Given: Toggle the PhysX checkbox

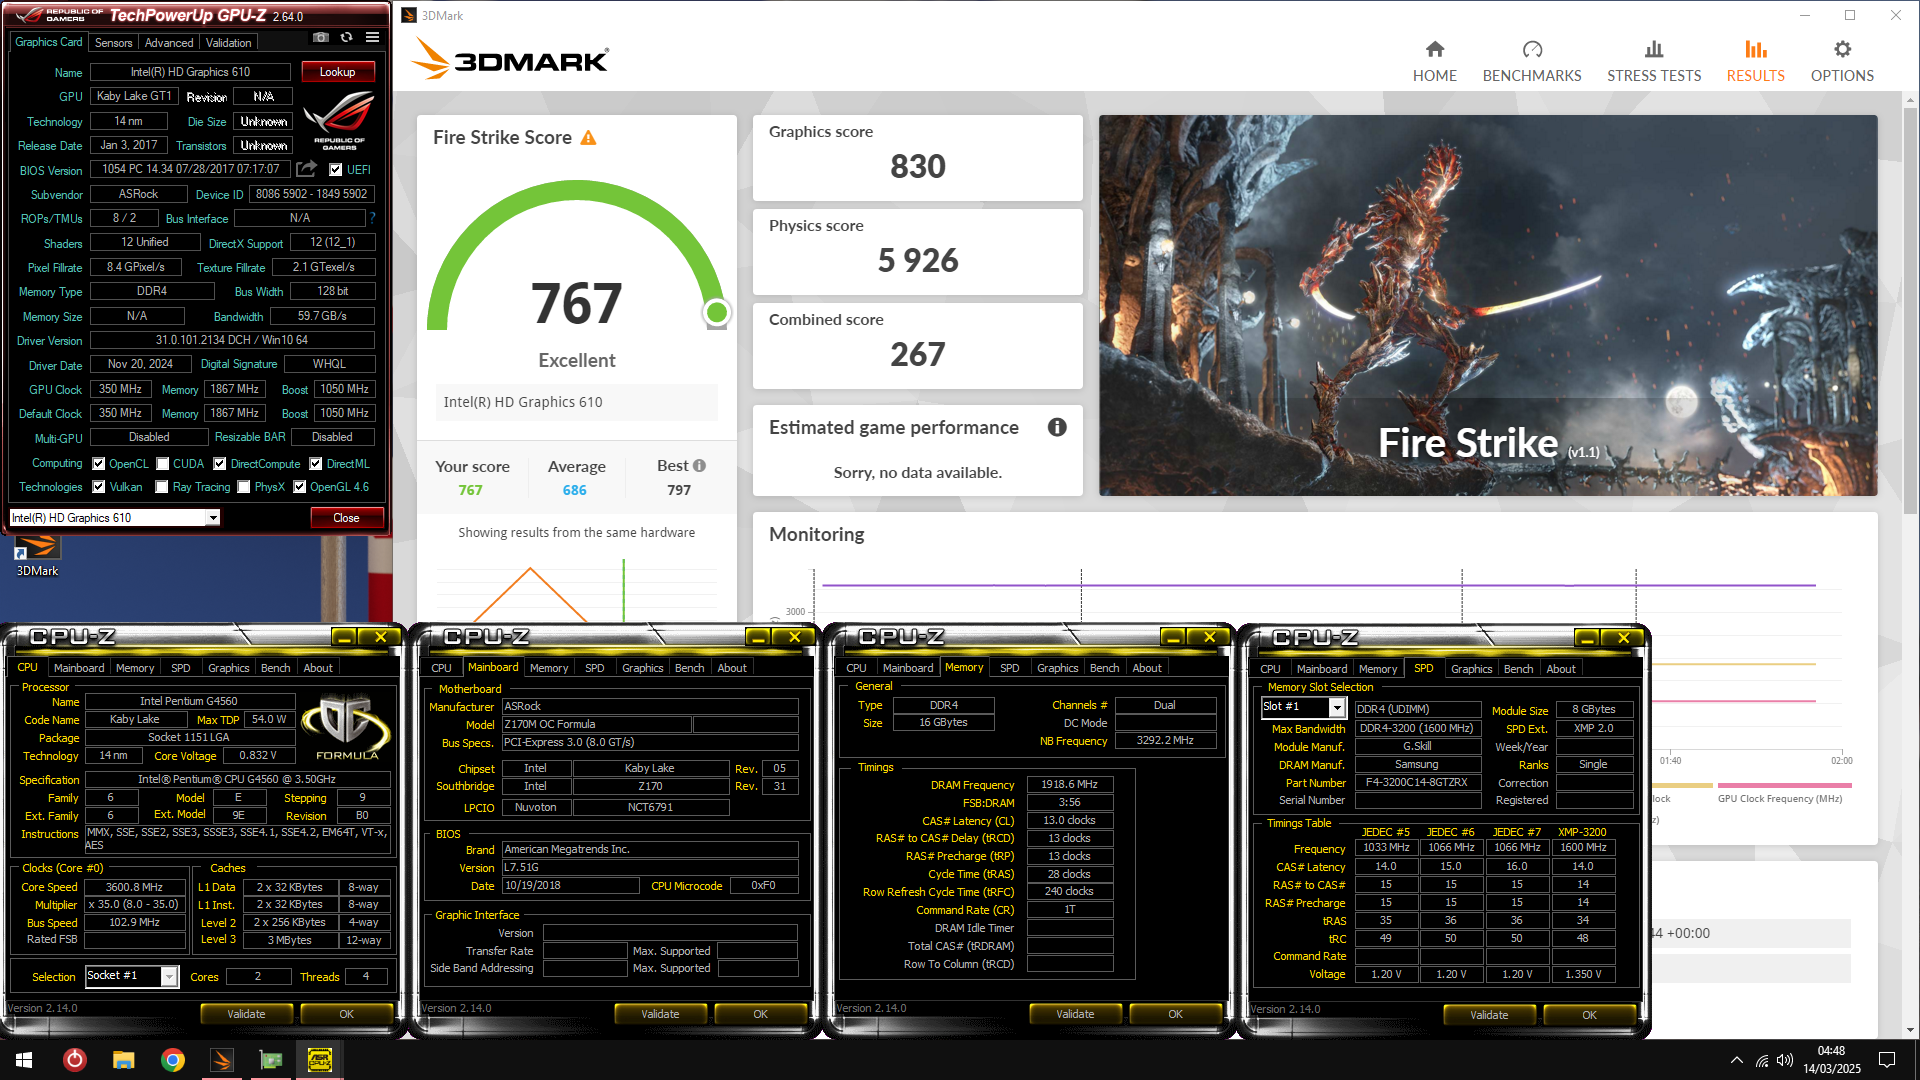Looking at the screenshot, I should (x=244, y=487).
